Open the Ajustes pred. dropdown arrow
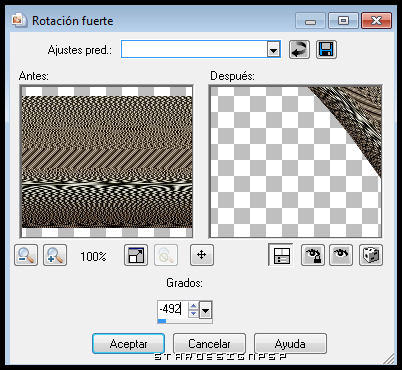Image resolution: width=402 pixels, height=370 pixels. click(273, 50)
